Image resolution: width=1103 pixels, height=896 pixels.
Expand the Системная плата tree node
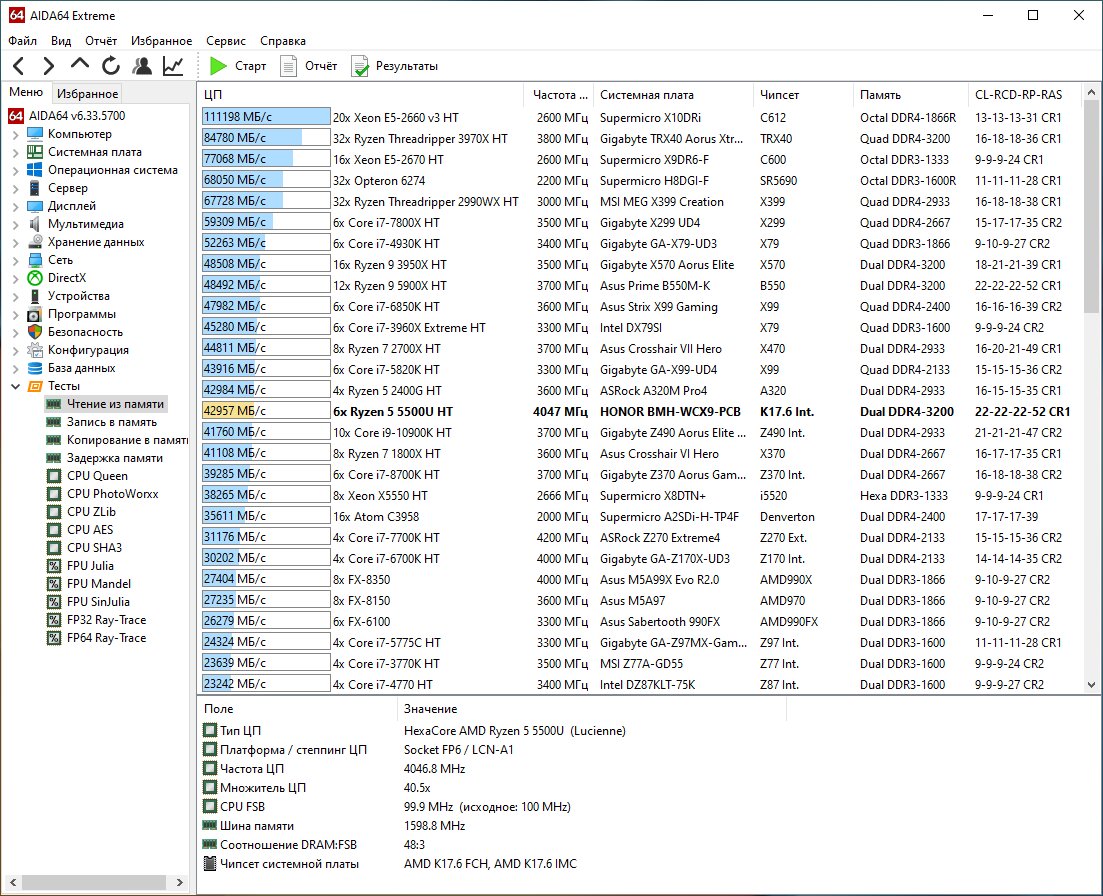pos(15,152)
